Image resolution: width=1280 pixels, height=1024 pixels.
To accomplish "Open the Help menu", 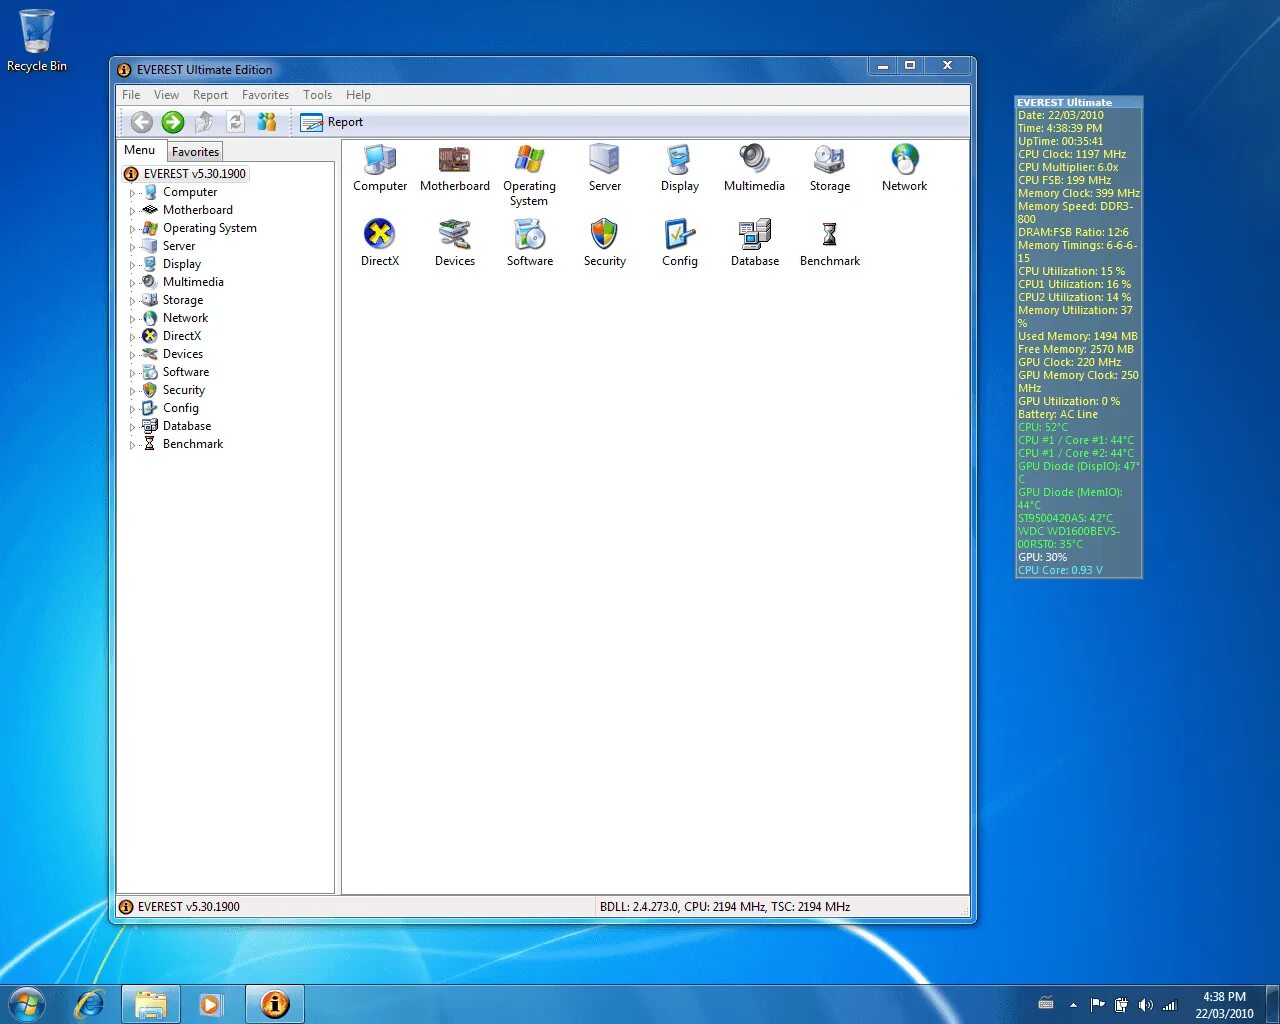I will pos(358,95).
